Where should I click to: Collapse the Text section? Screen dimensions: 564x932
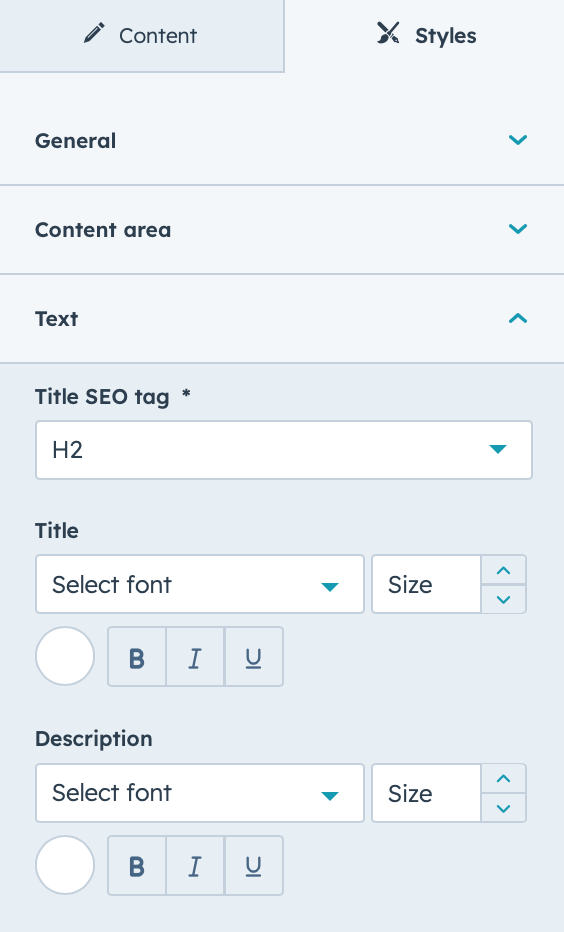282,319
